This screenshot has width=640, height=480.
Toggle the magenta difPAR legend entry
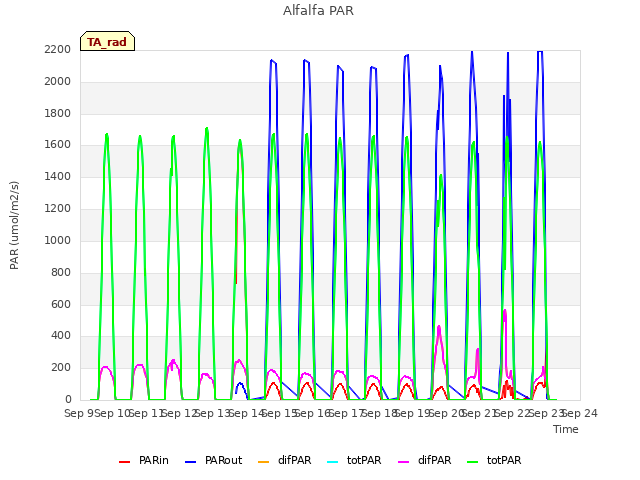(x=424, y=460)
